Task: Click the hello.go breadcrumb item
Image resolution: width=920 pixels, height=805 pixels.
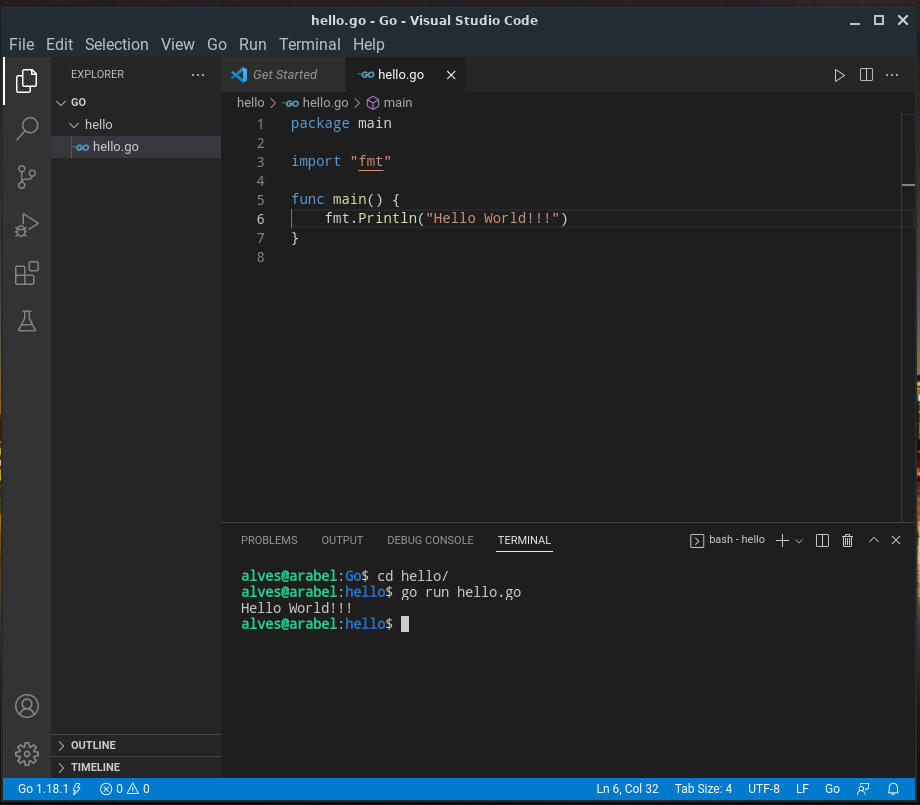Action: tap(317, 103)
